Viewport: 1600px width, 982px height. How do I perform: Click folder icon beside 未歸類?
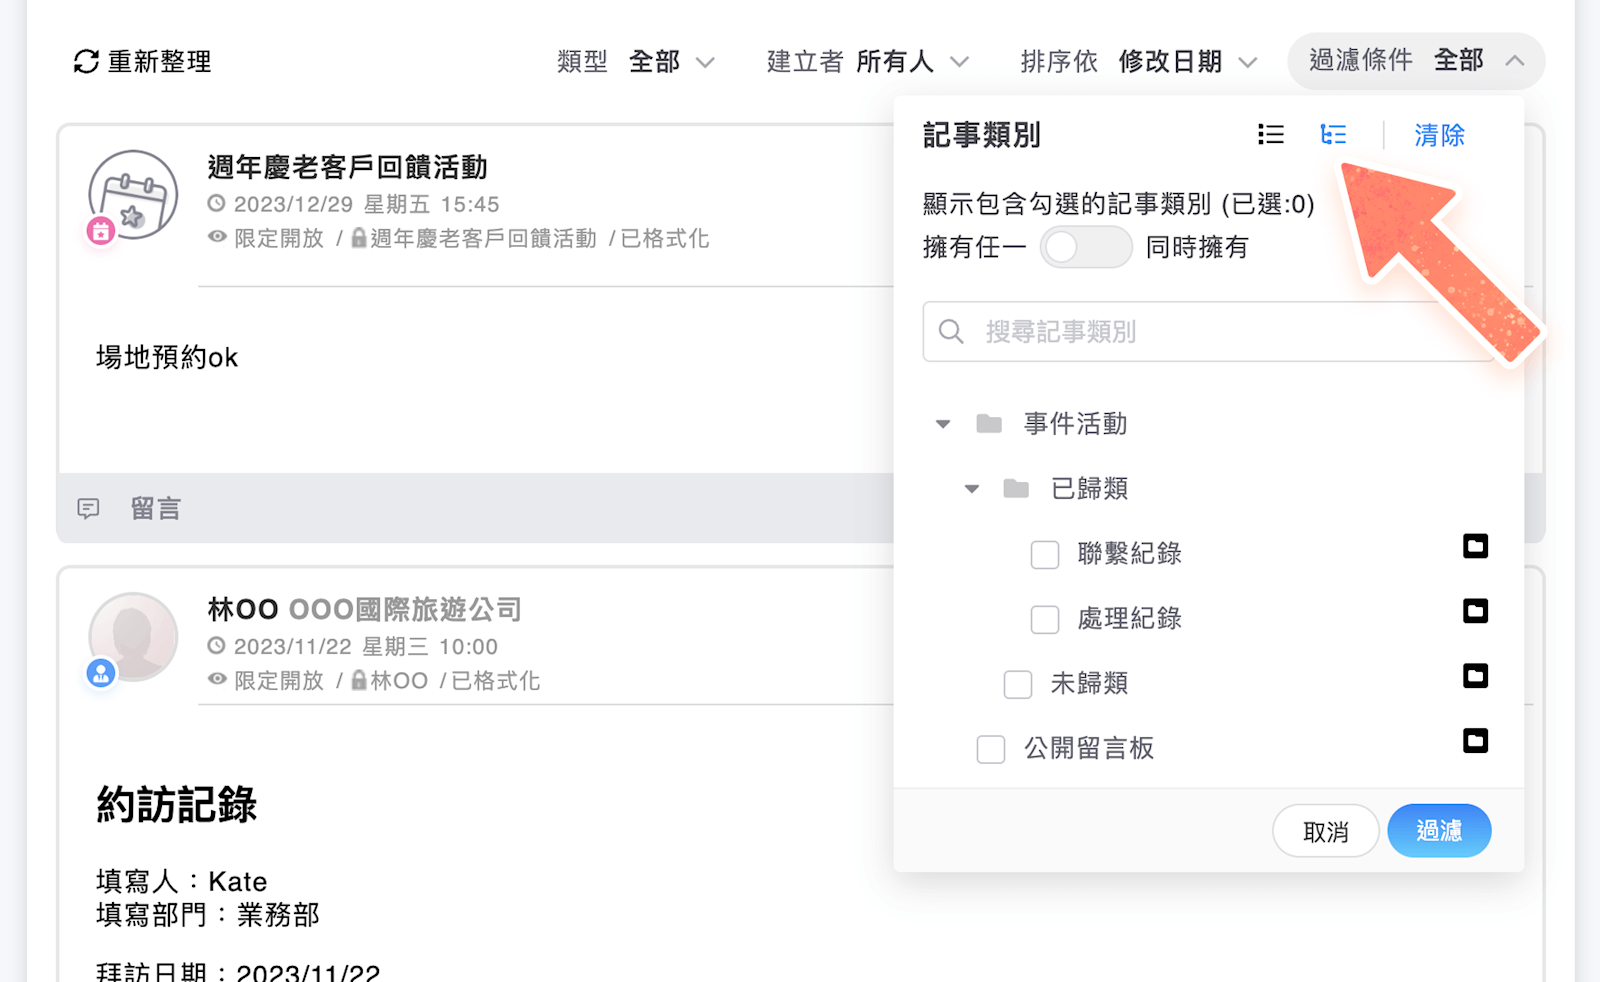point(1475,676)
